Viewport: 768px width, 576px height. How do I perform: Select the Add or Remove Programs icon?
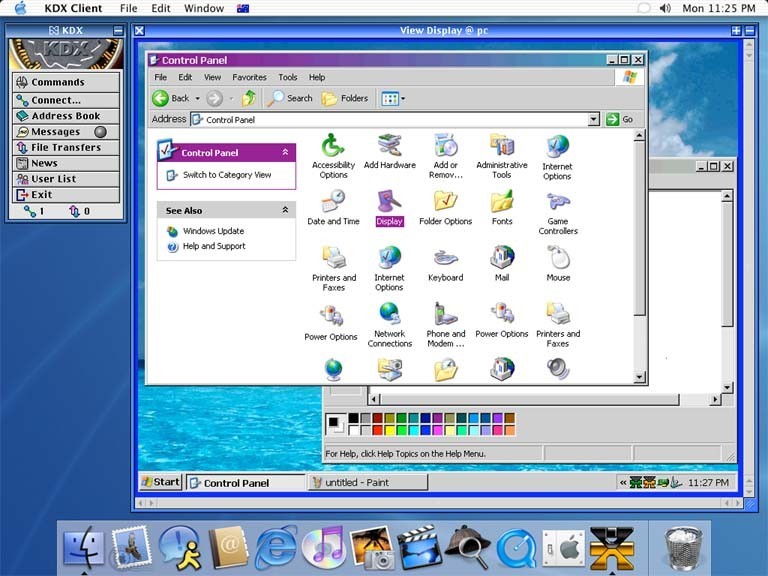pos(445,156)
